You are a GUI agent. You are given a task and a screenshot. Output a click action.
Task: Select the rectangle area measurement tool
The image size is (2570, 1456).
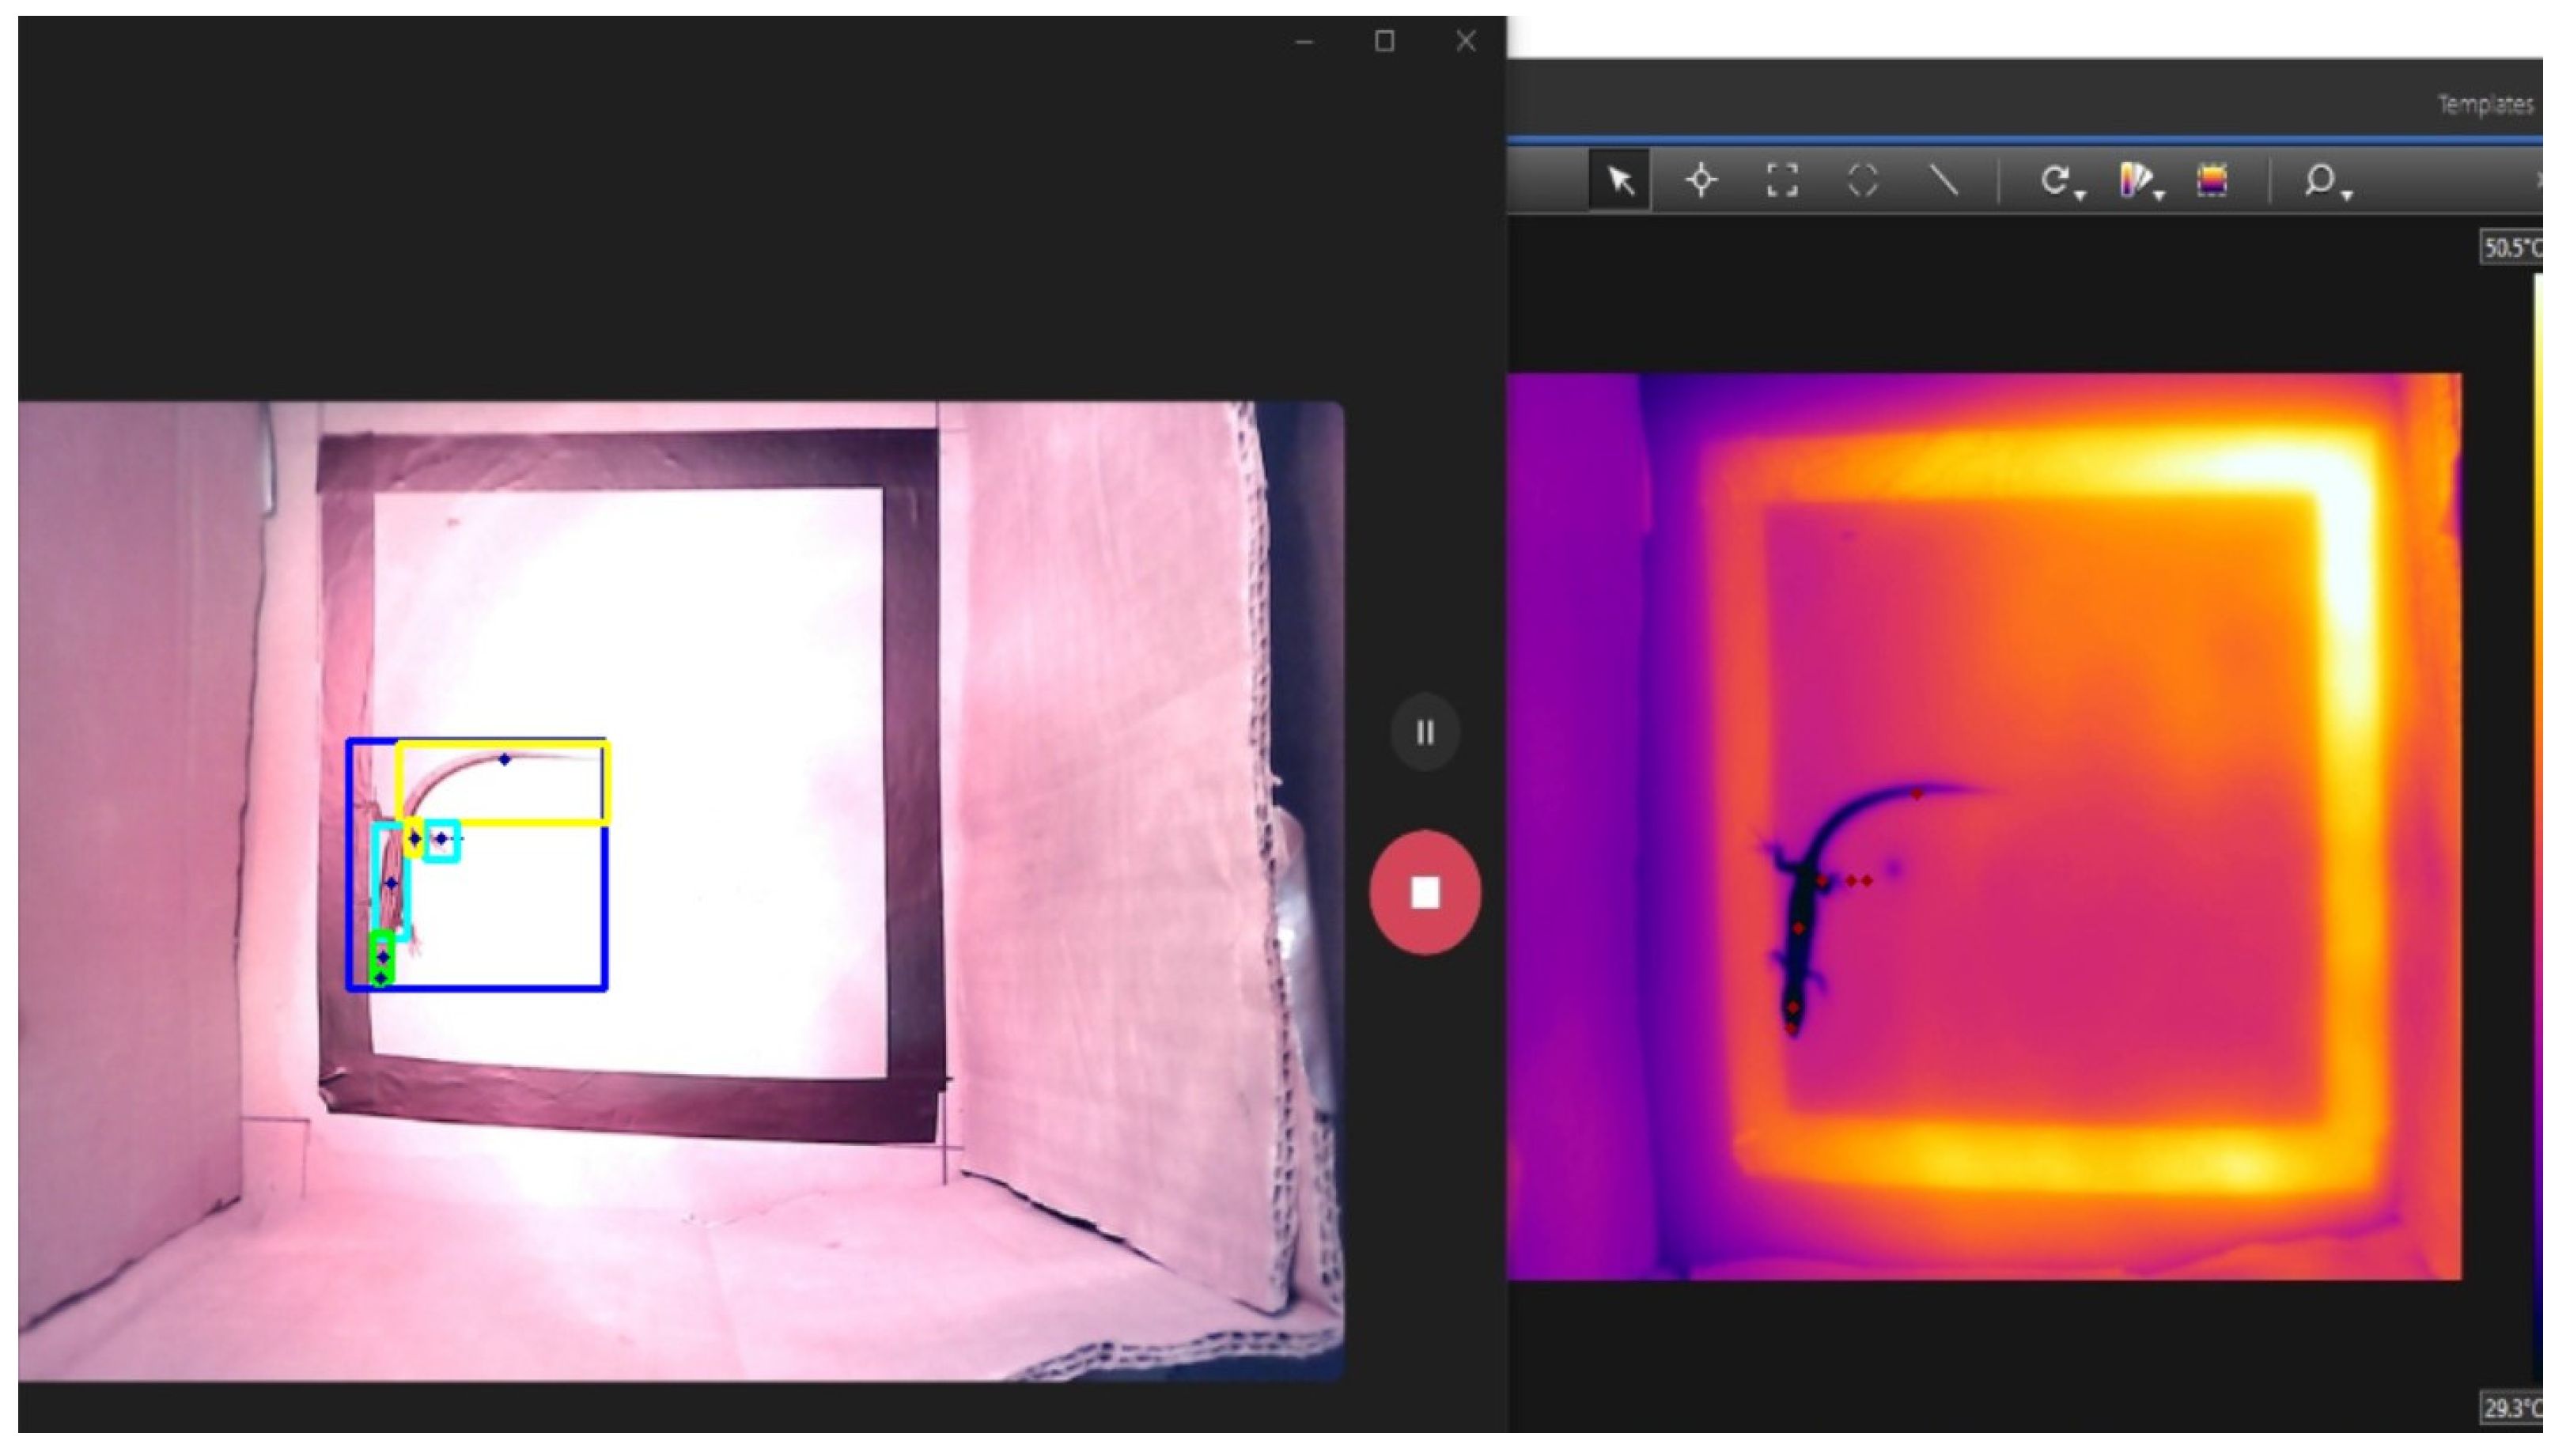tap(1782, 181)
